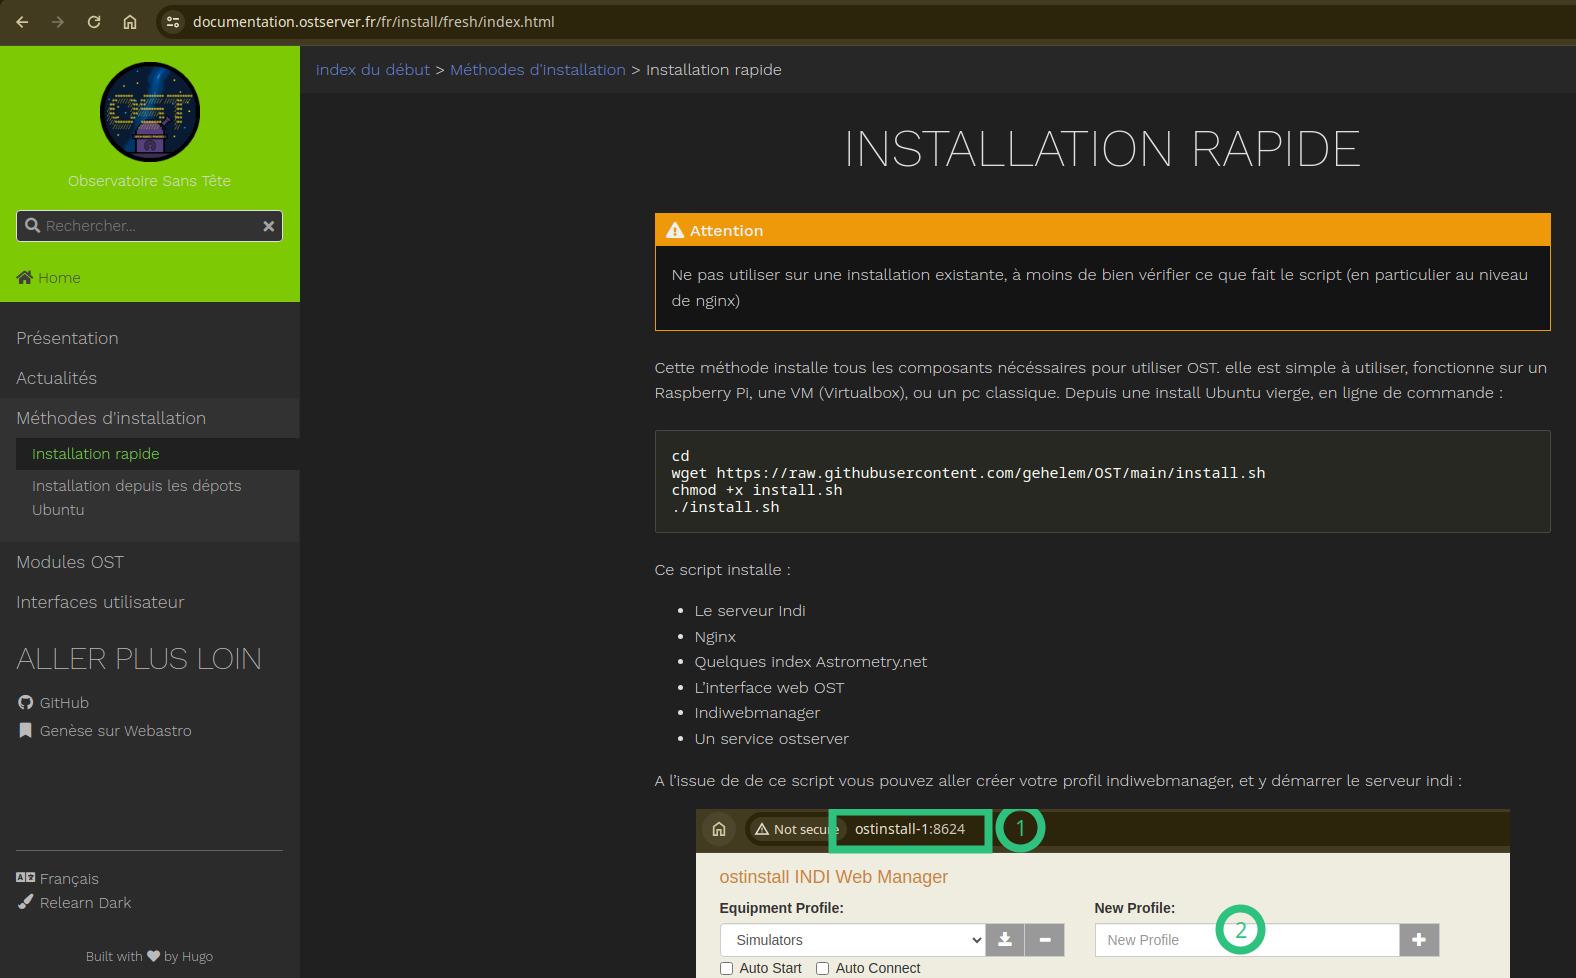Click the 'chmod +x install.sh' code line
The height and width of the screenshot is (978, 1576).
coord(757,490)
